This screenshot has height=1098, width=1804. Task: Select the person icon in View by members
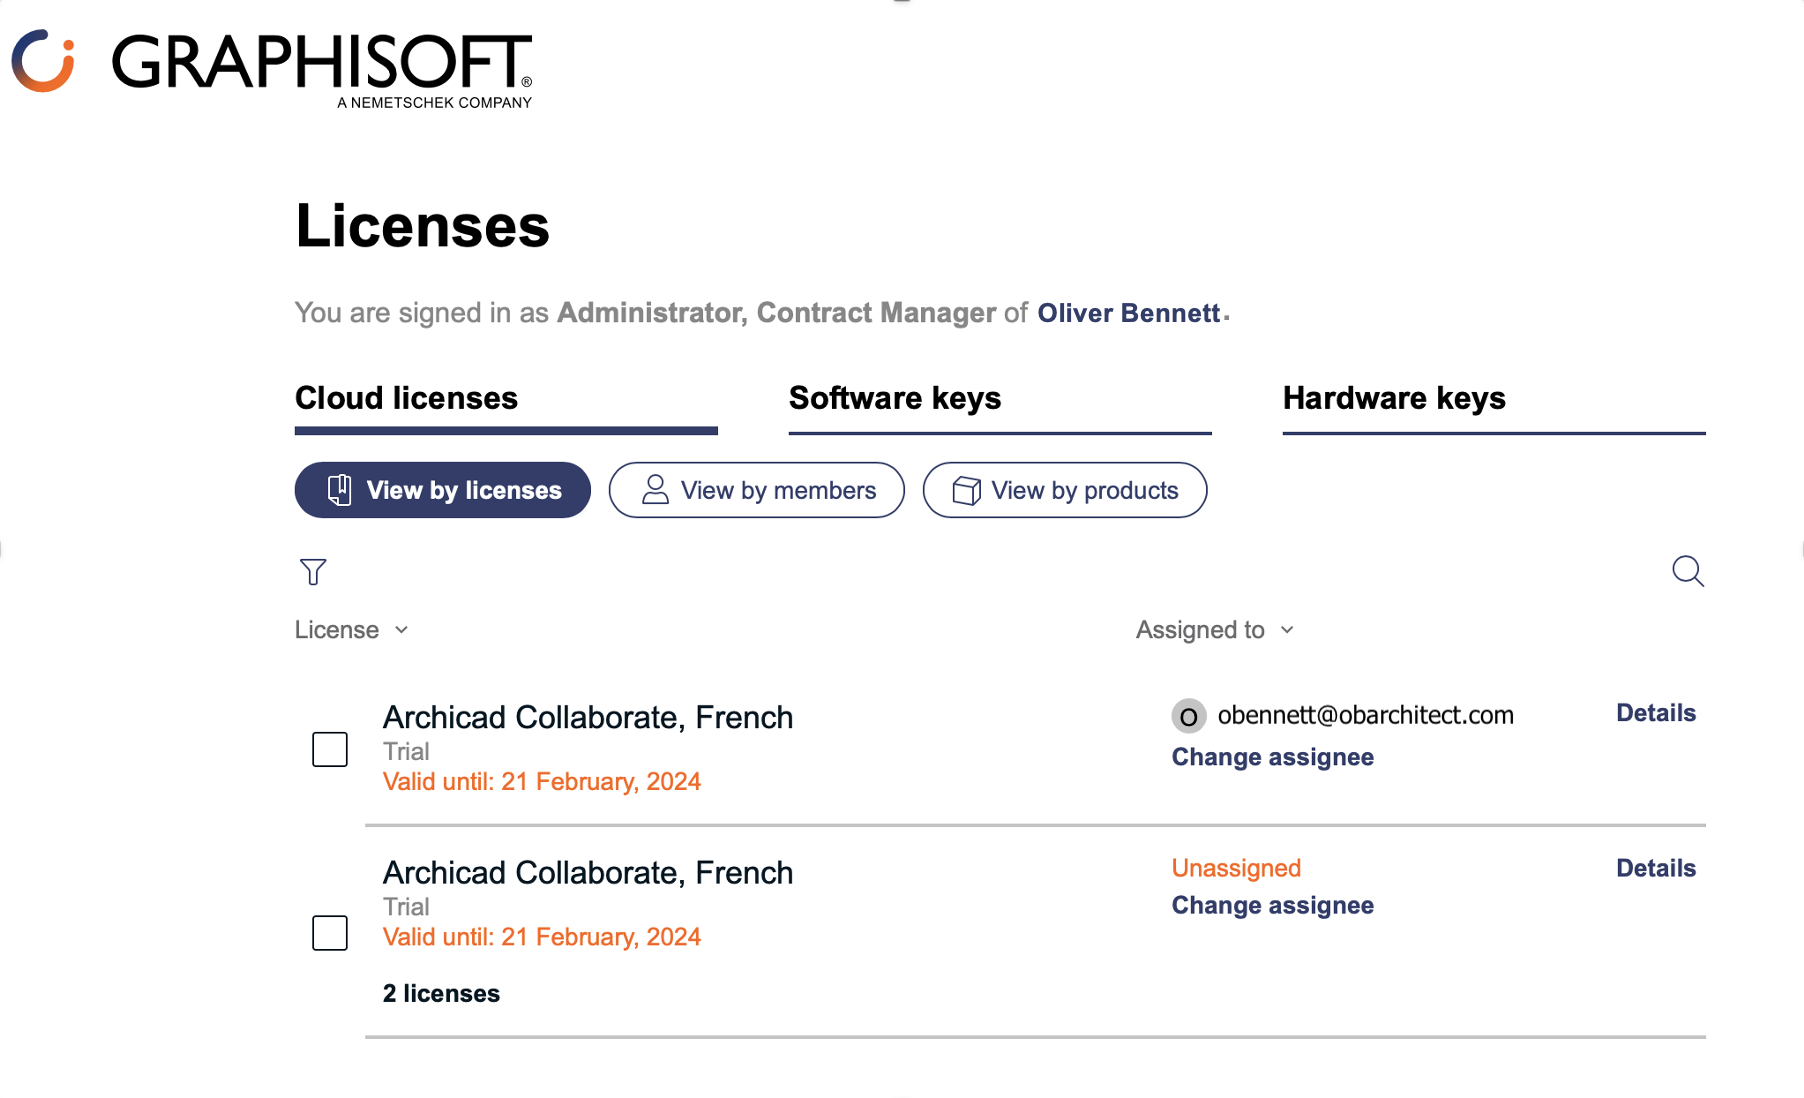click(x=655, y=489)
